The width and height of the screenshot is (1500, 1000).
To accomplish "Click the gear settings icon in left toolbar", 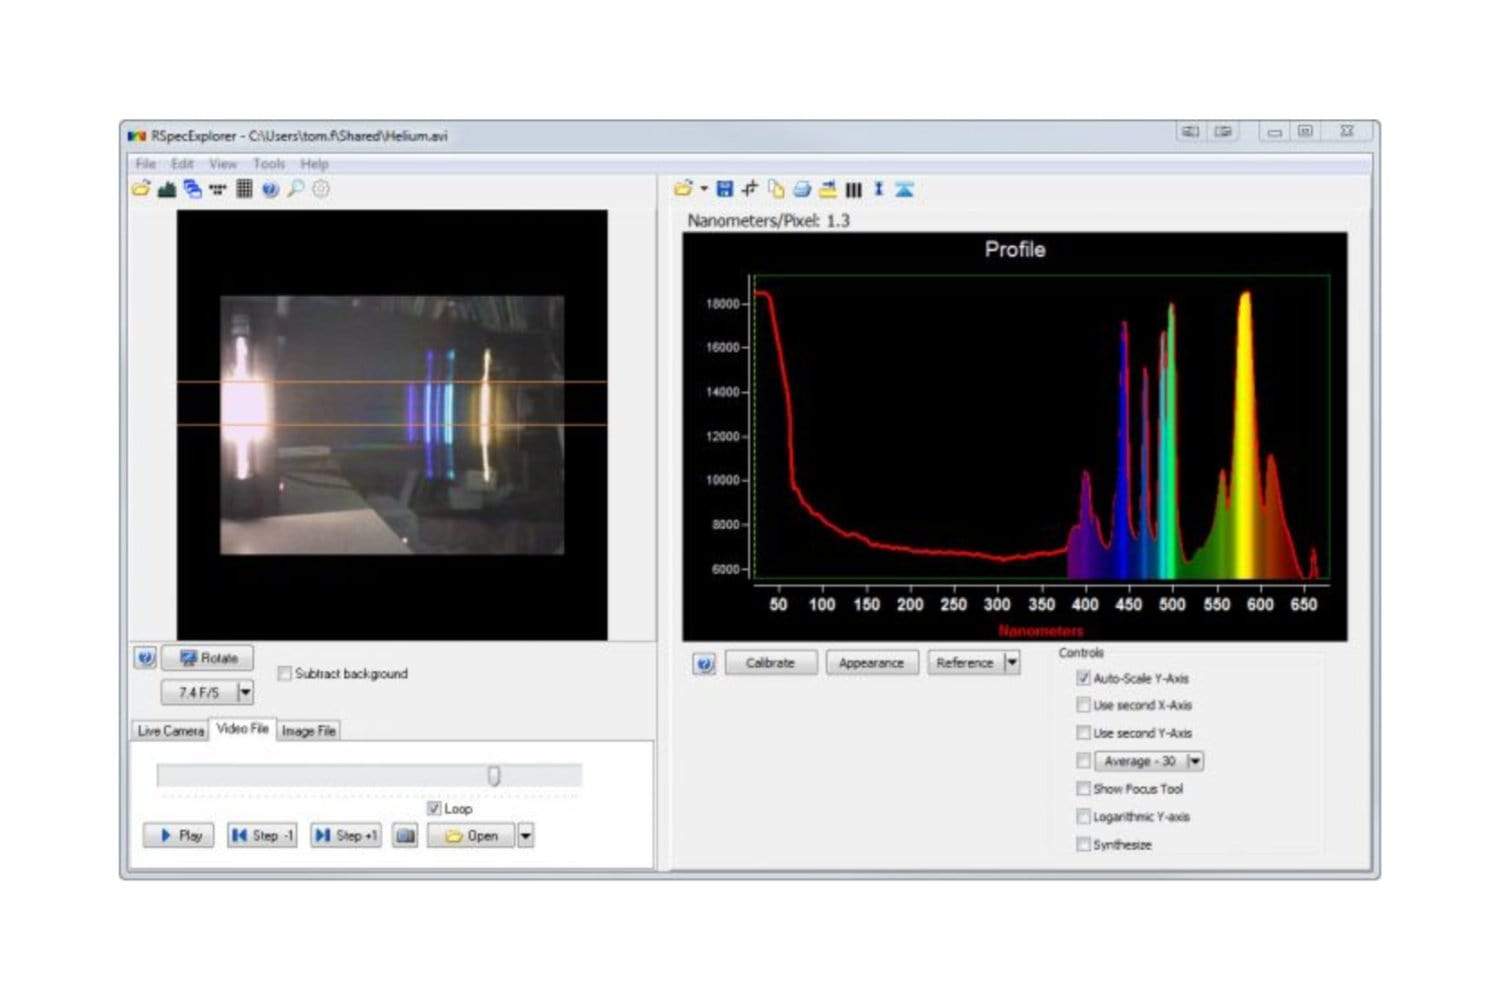I will tap(321, 189).
